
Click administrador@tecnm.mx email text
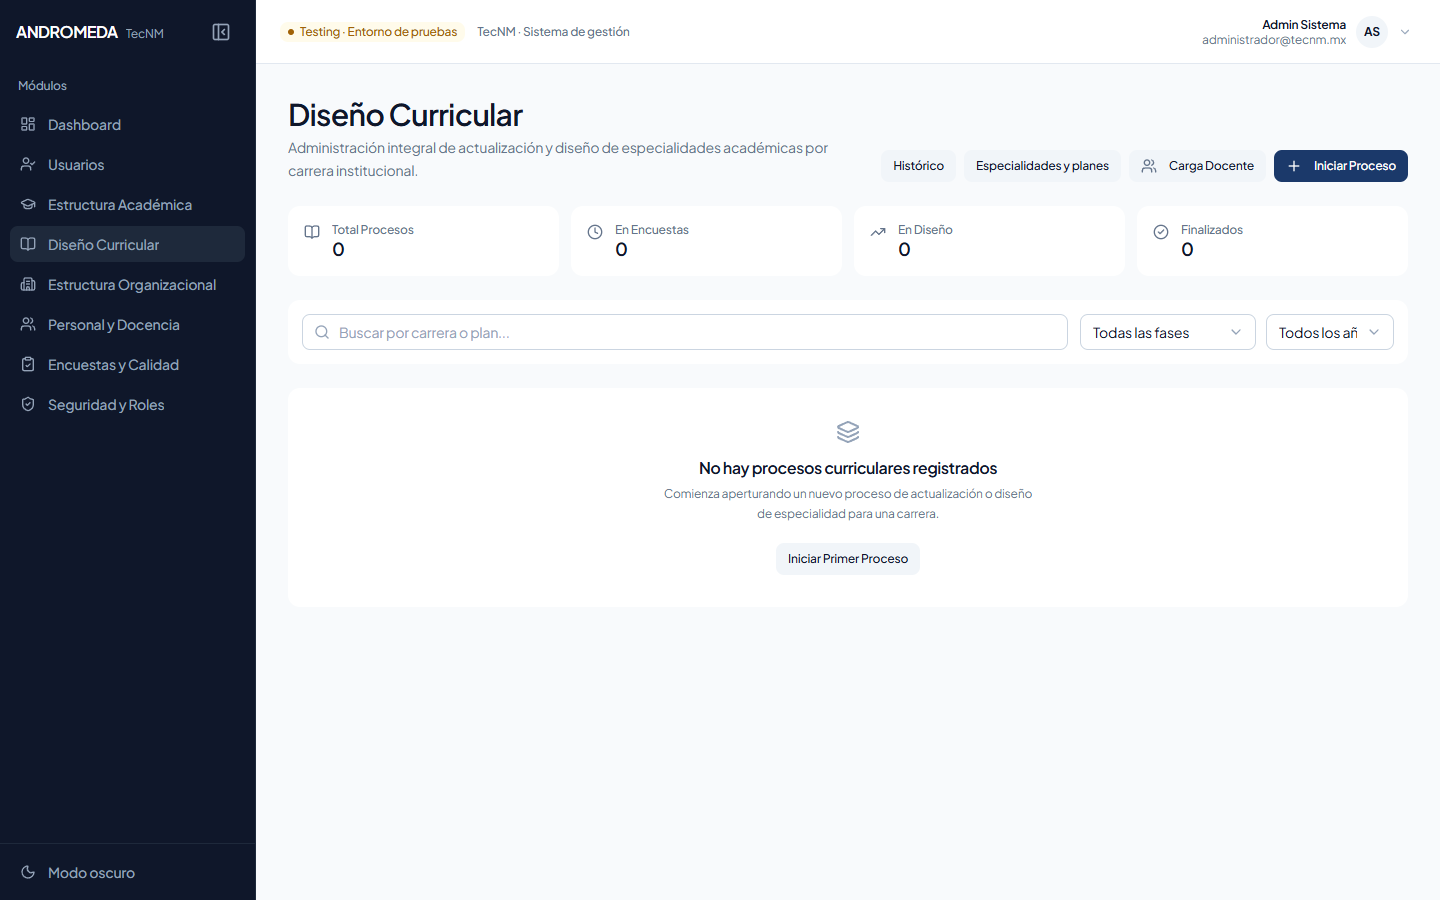(x=1274, y=40)
